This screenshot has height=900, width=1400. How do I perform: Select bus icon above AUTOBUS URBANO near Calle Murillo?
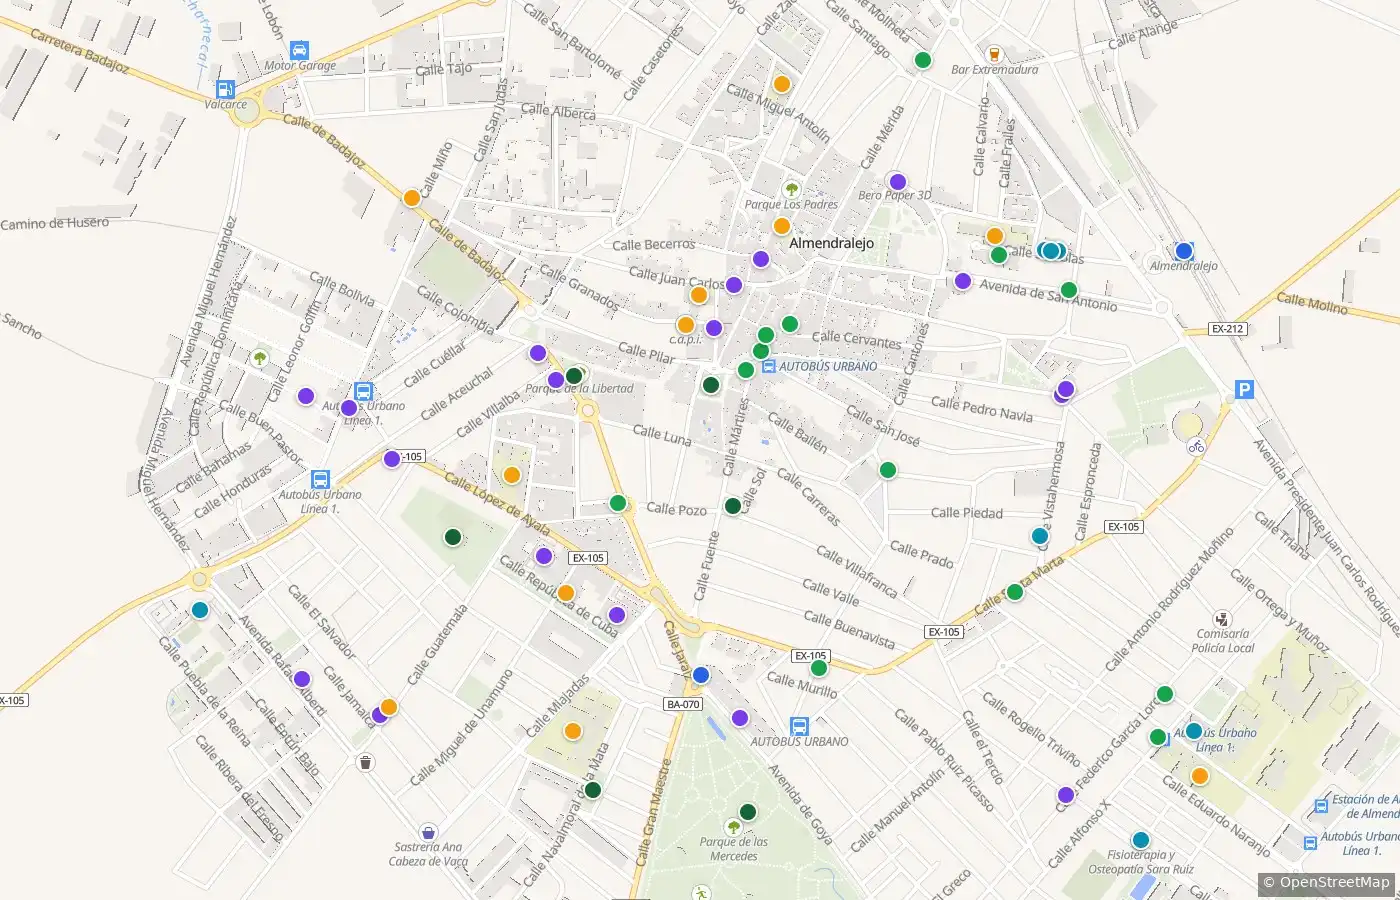tap(799, 727)
